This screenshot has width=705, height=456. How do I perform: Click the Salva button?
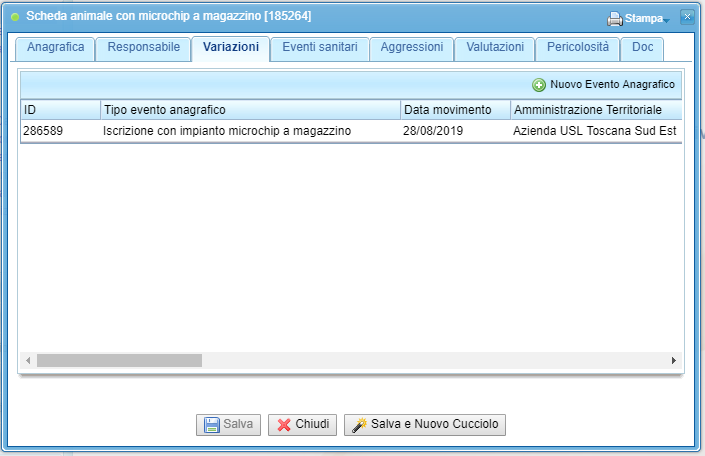point(228,425)
